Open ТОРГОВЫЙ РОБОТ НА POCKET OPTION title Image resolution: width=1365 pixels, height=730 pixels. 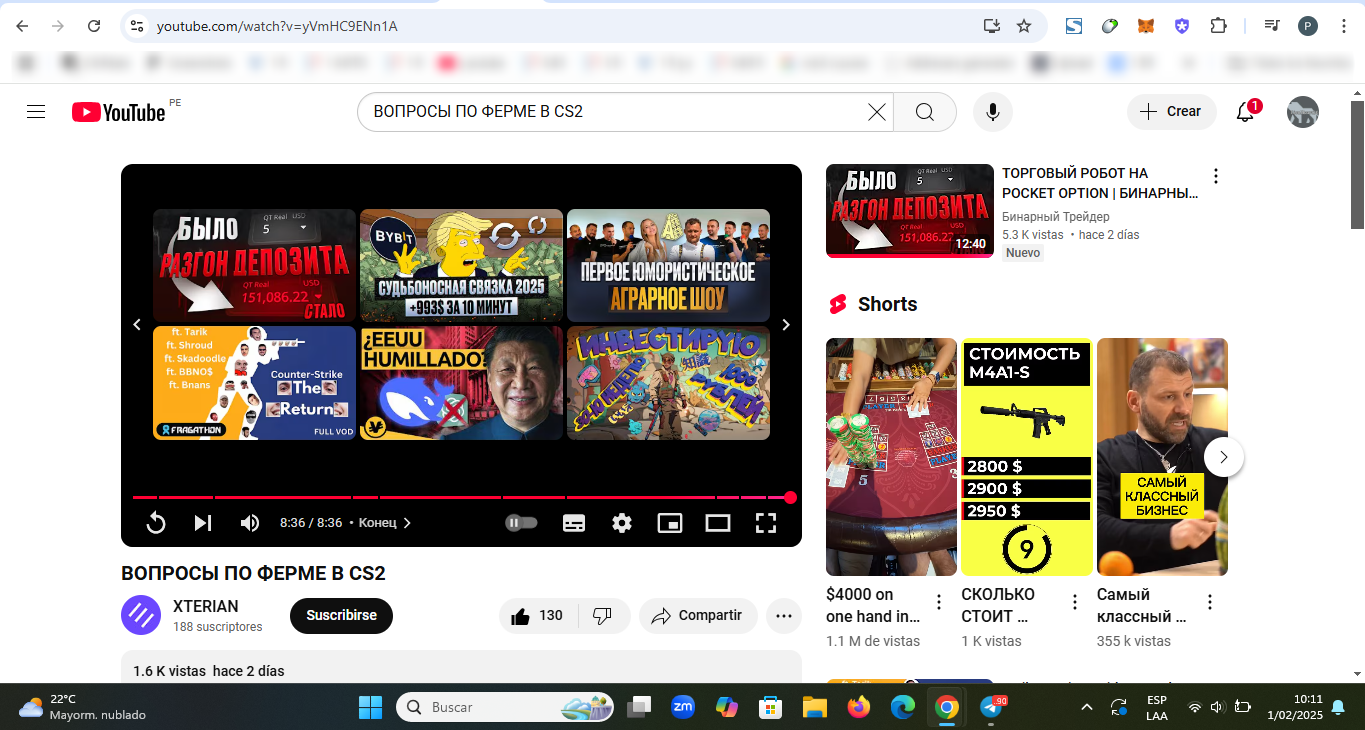[x=1100, y=183]
